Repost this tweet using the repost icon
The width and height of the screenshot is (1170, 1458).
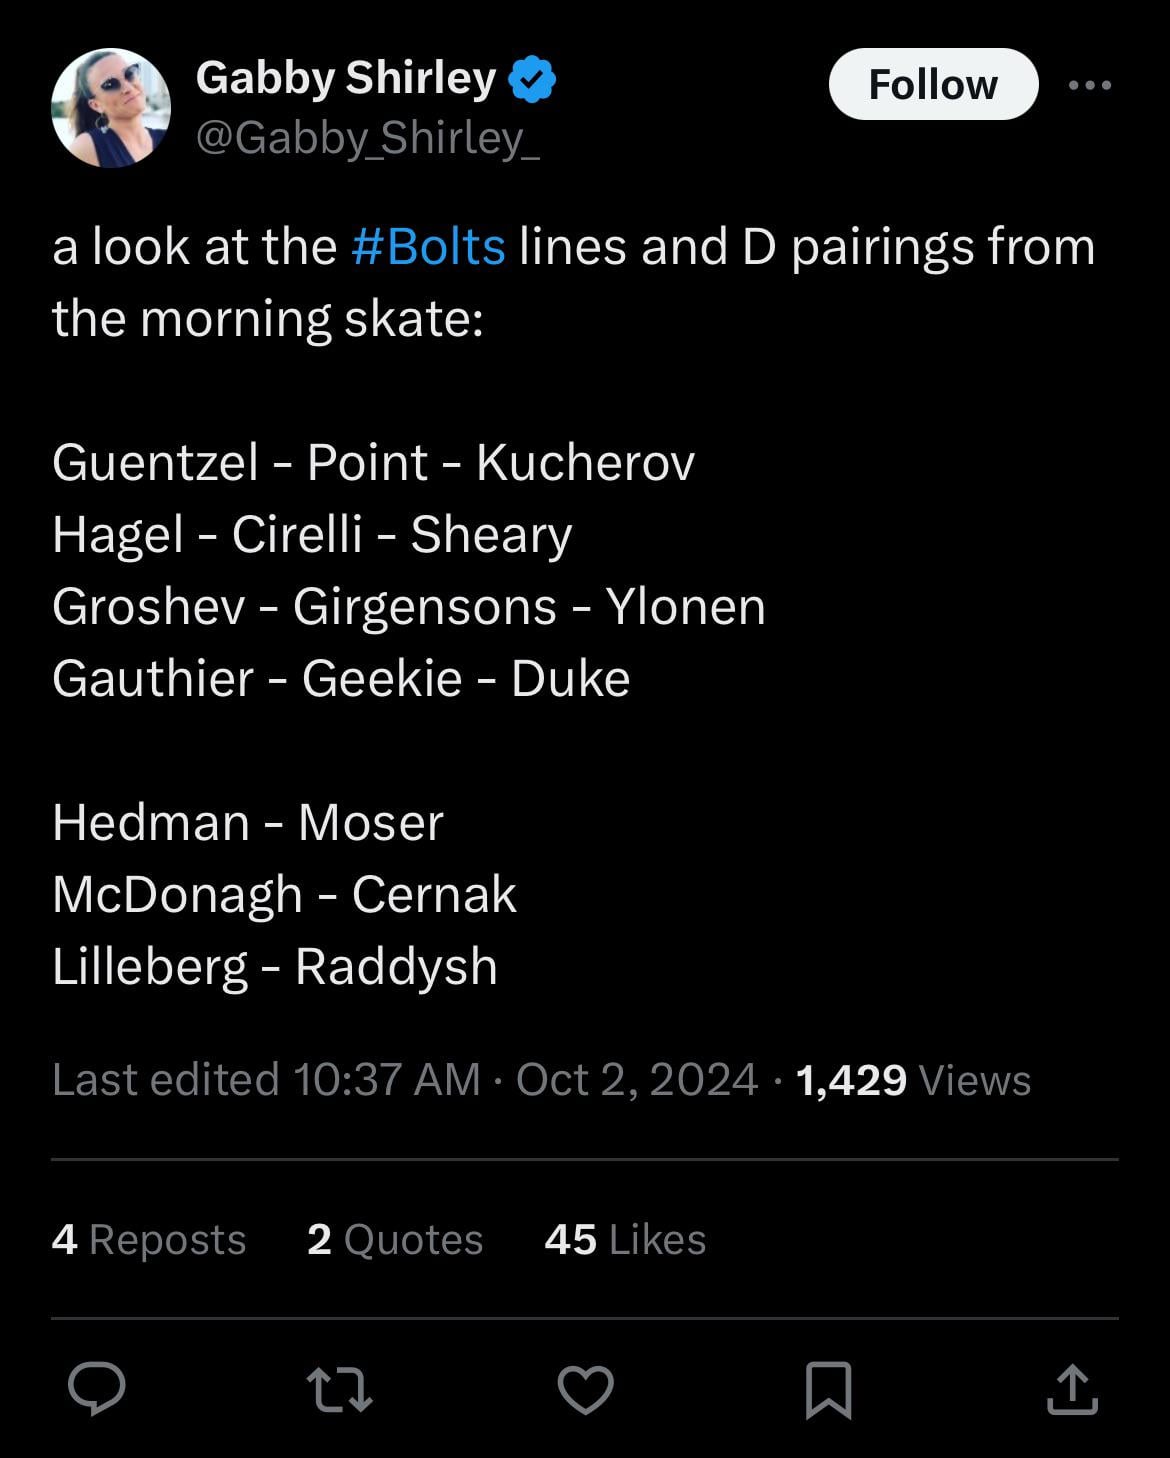[x=340, y=1390]
